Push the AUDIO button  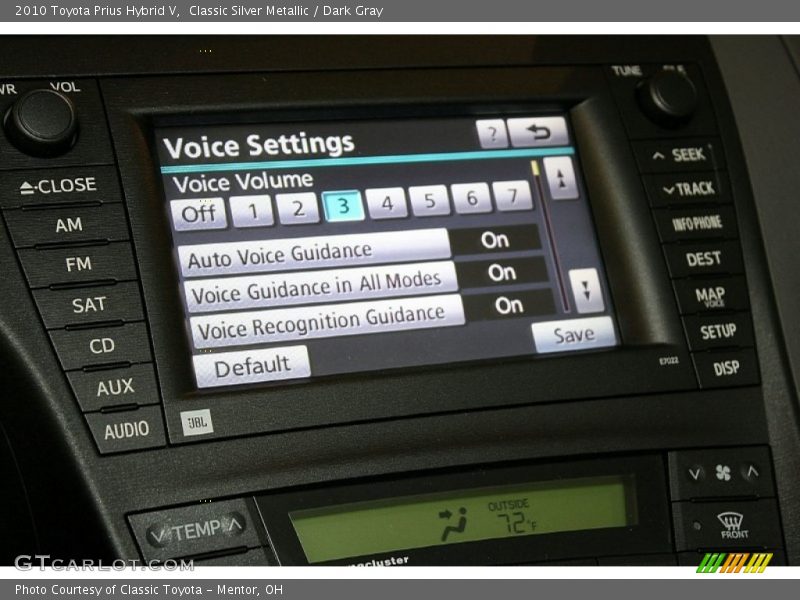127,430
